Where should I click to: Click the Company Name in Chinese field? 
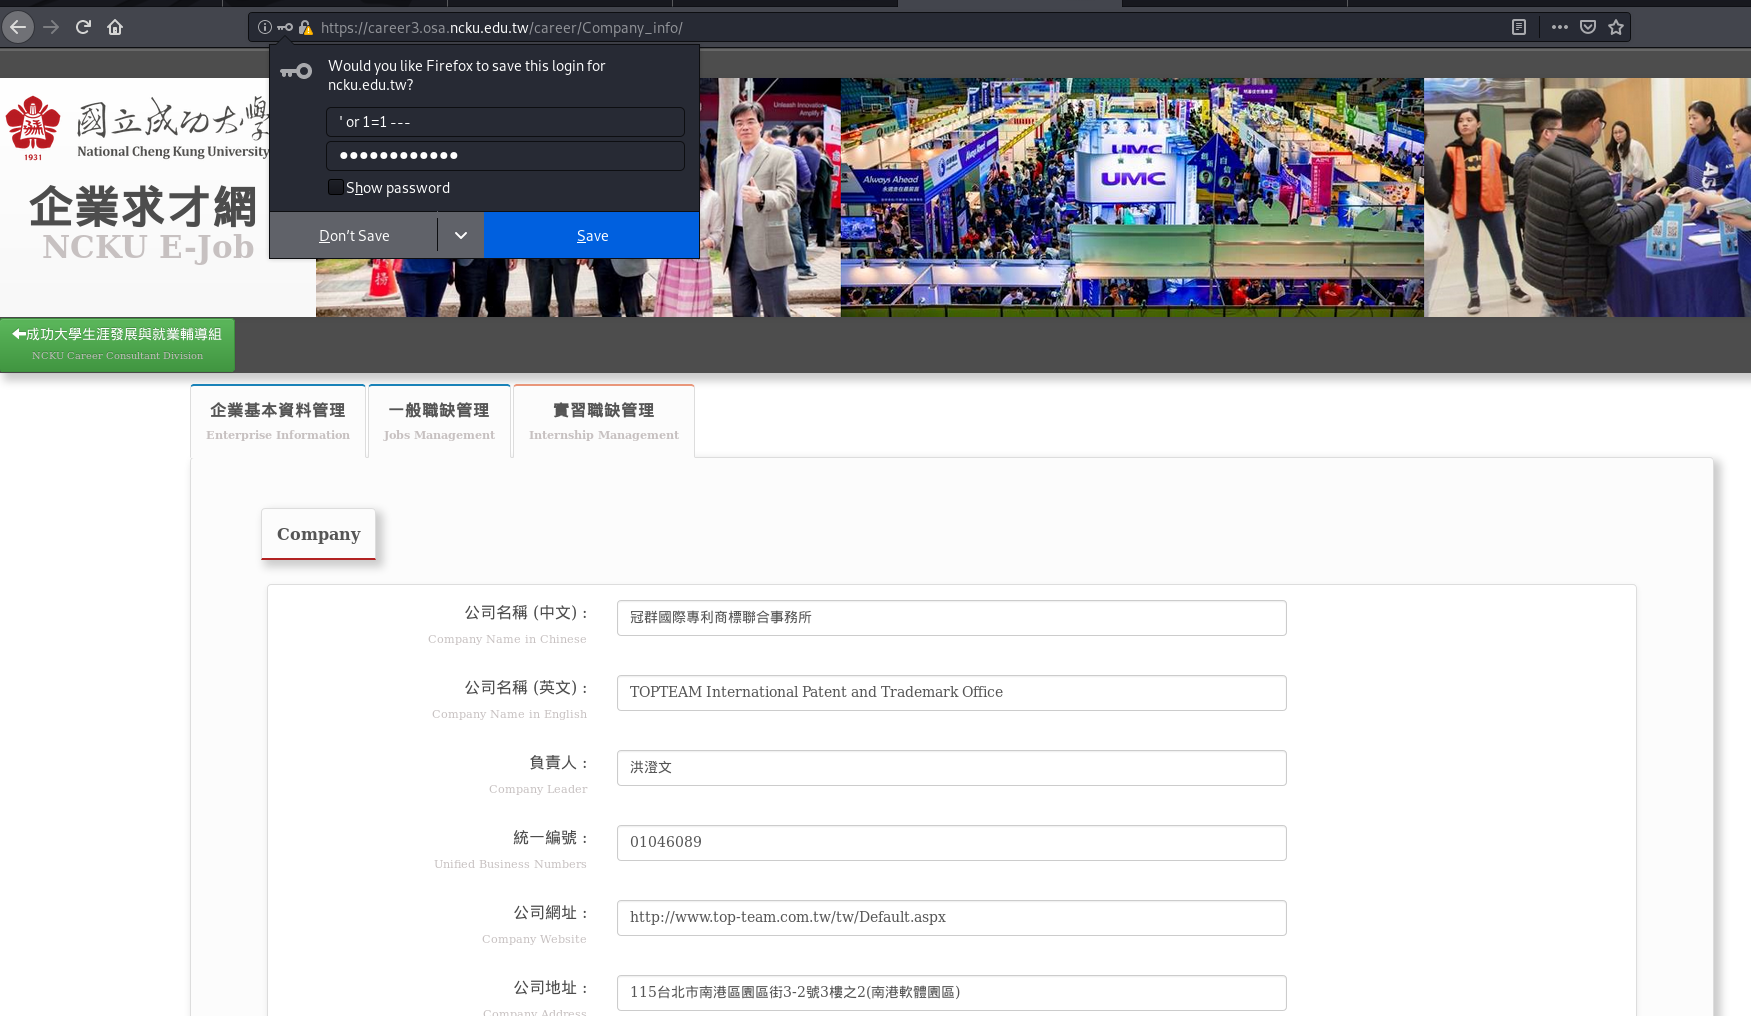click(x=951, y=618)
